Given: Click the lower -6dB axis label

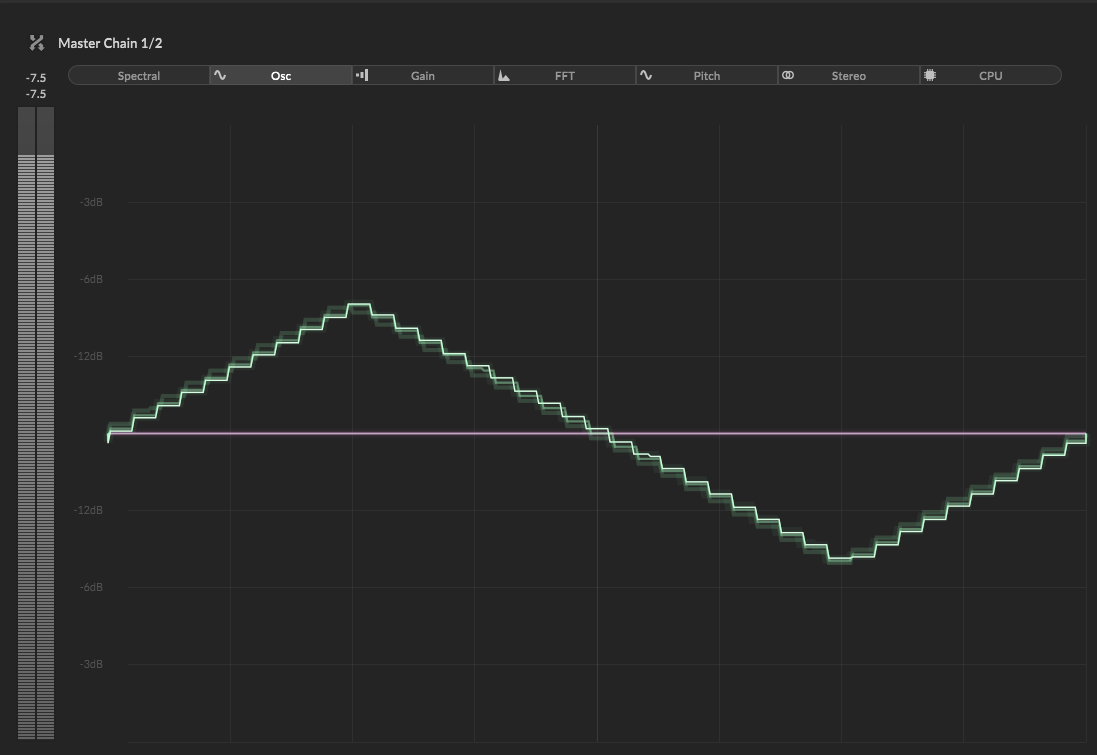Looking at the screenshot, I should click(91, 588).
